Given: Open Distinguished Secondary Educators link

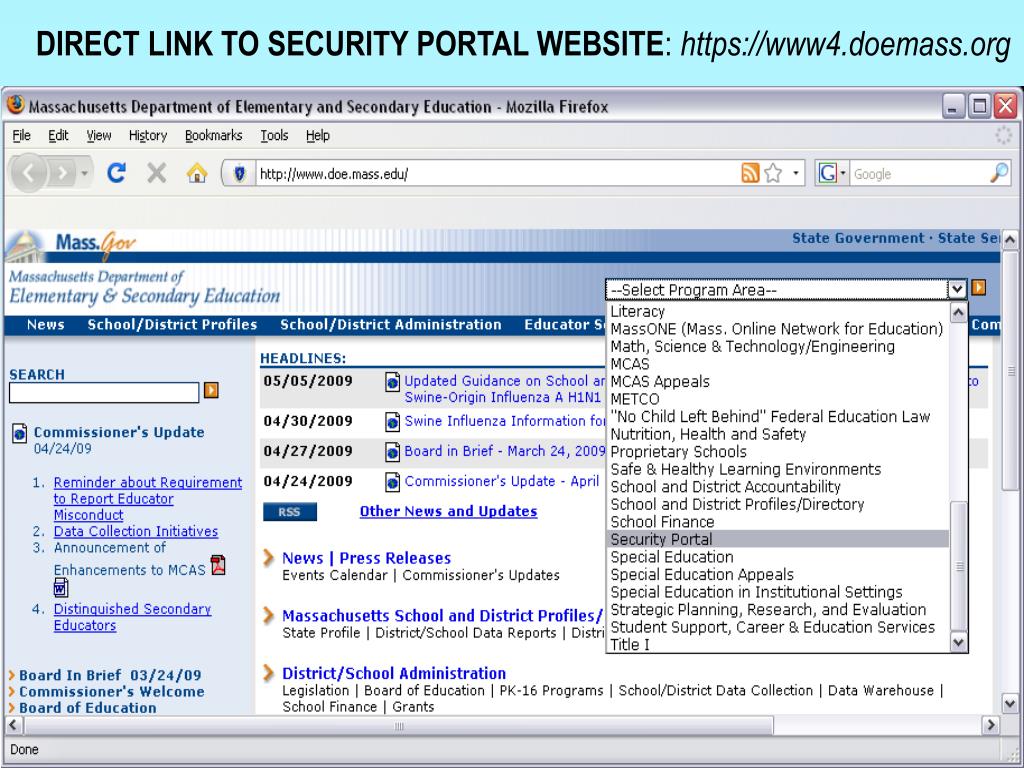Looking at the screenshot, I should coord(133,616).
